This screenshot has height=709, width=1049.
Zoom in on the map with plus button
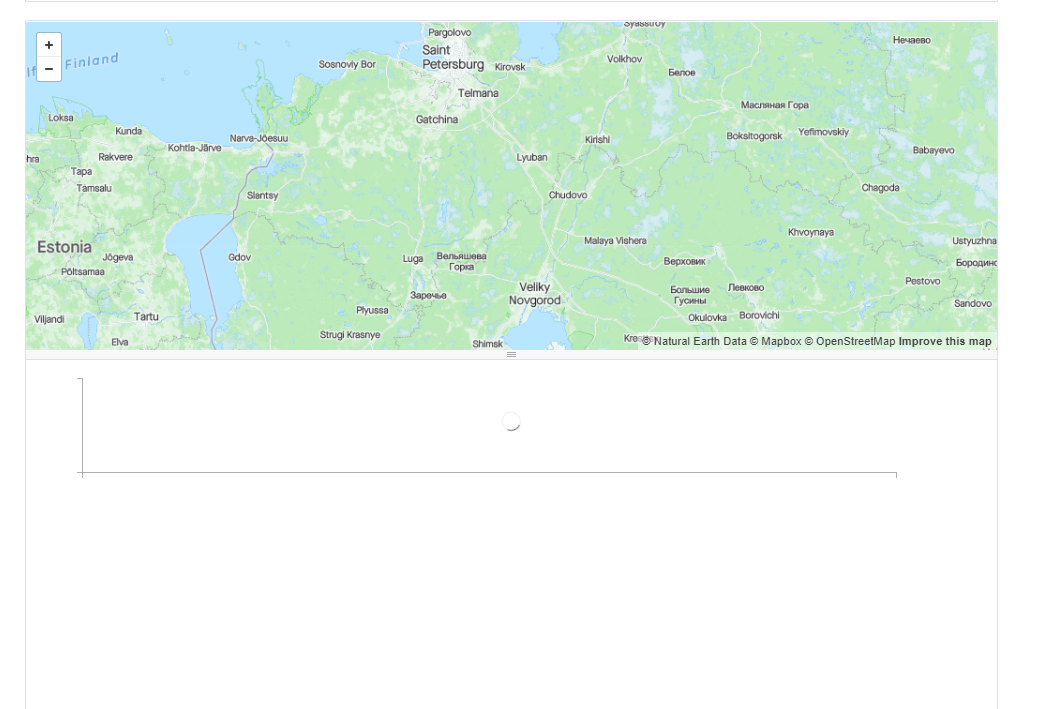49,45
